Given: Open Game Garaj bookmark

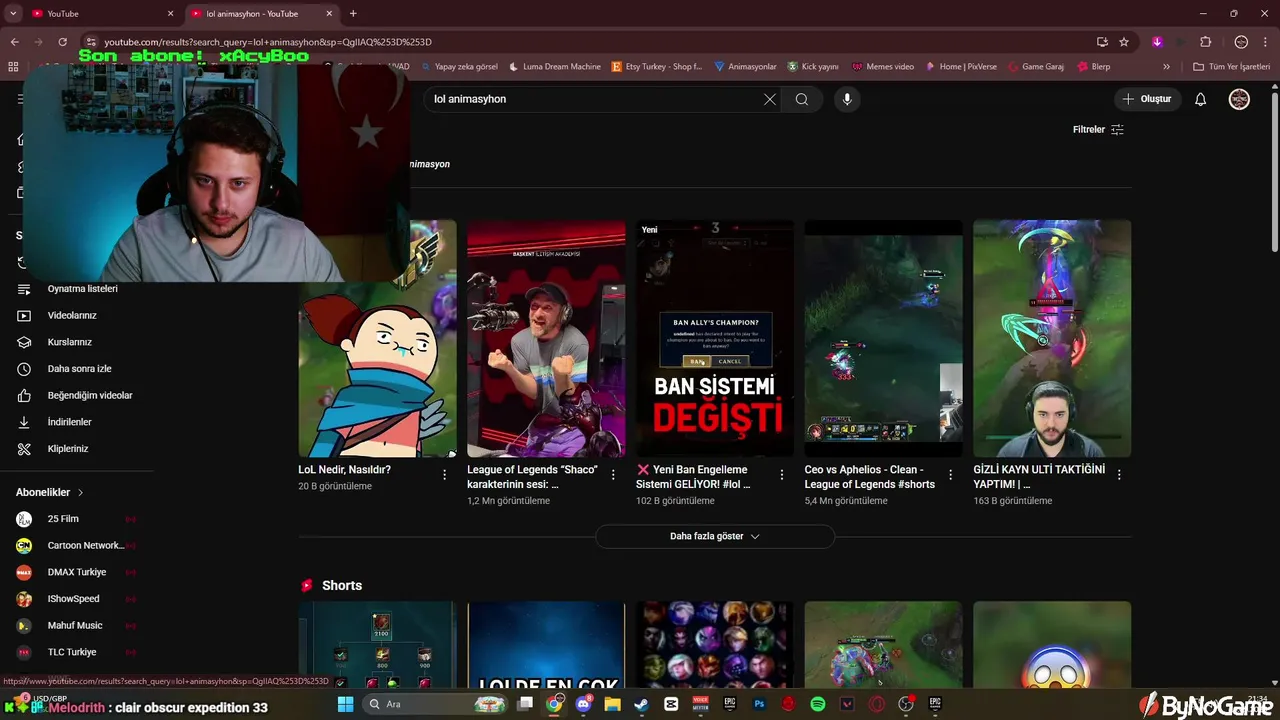Looking at the screenshot, I should (x=1035, y=67).
